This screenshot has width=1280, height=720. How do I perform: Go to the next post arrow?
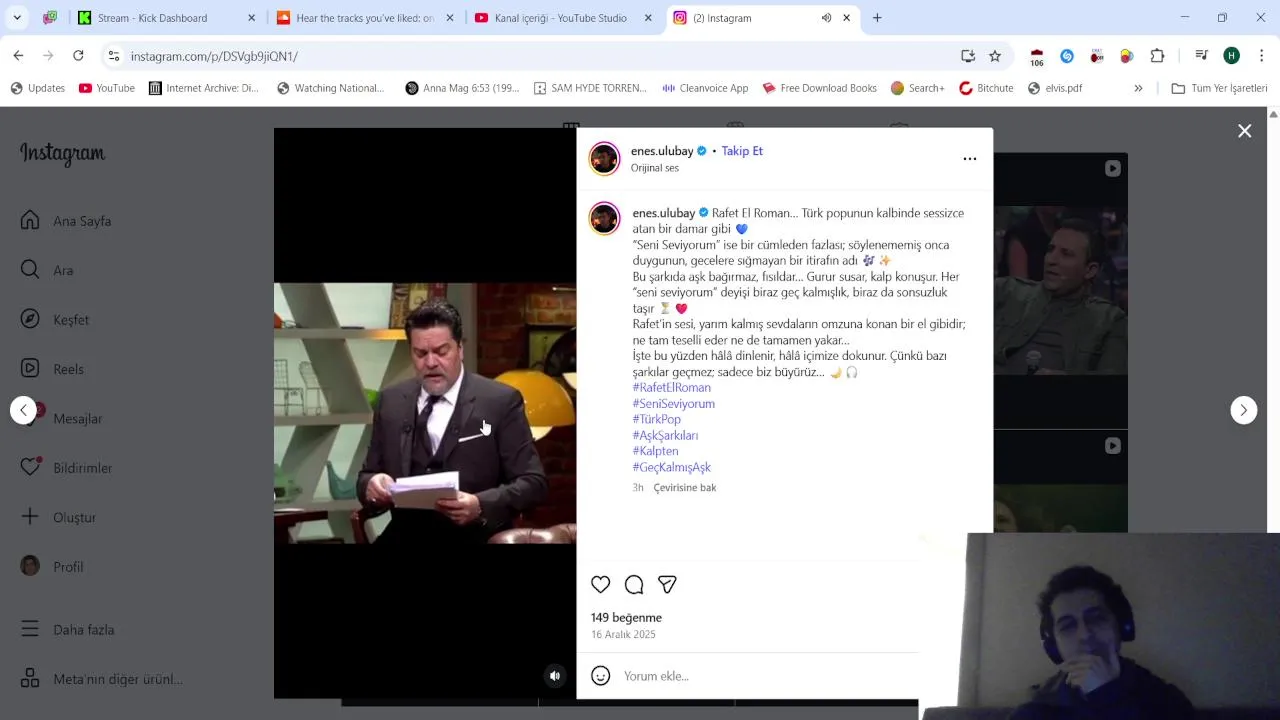[x=1243, y=410]
